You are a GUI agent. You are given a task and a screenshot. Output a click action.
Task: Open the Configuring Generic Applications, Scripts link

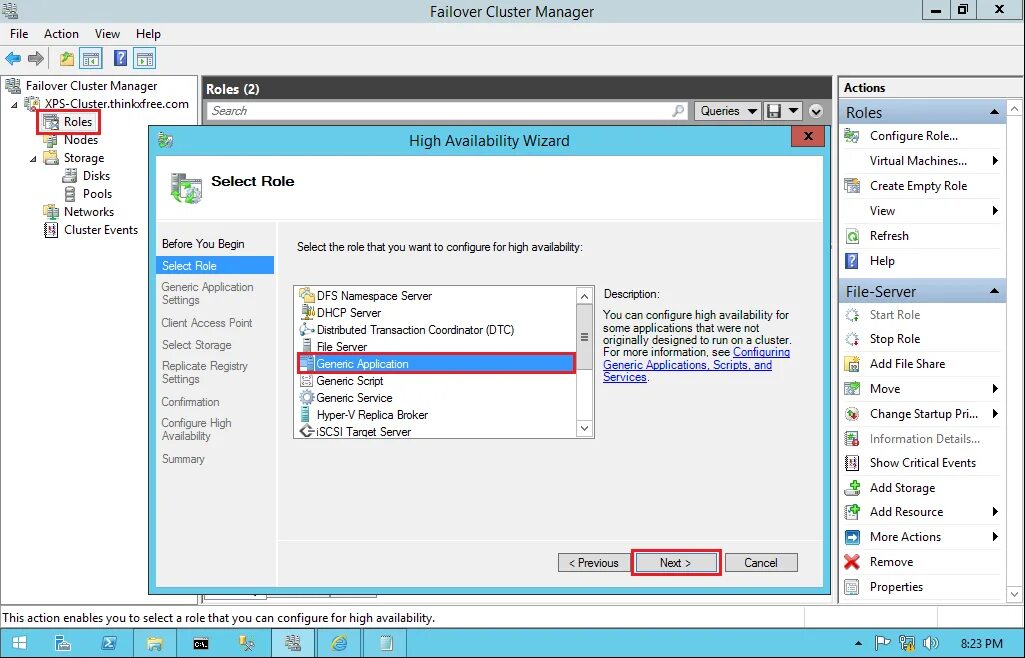coord(696,365)
